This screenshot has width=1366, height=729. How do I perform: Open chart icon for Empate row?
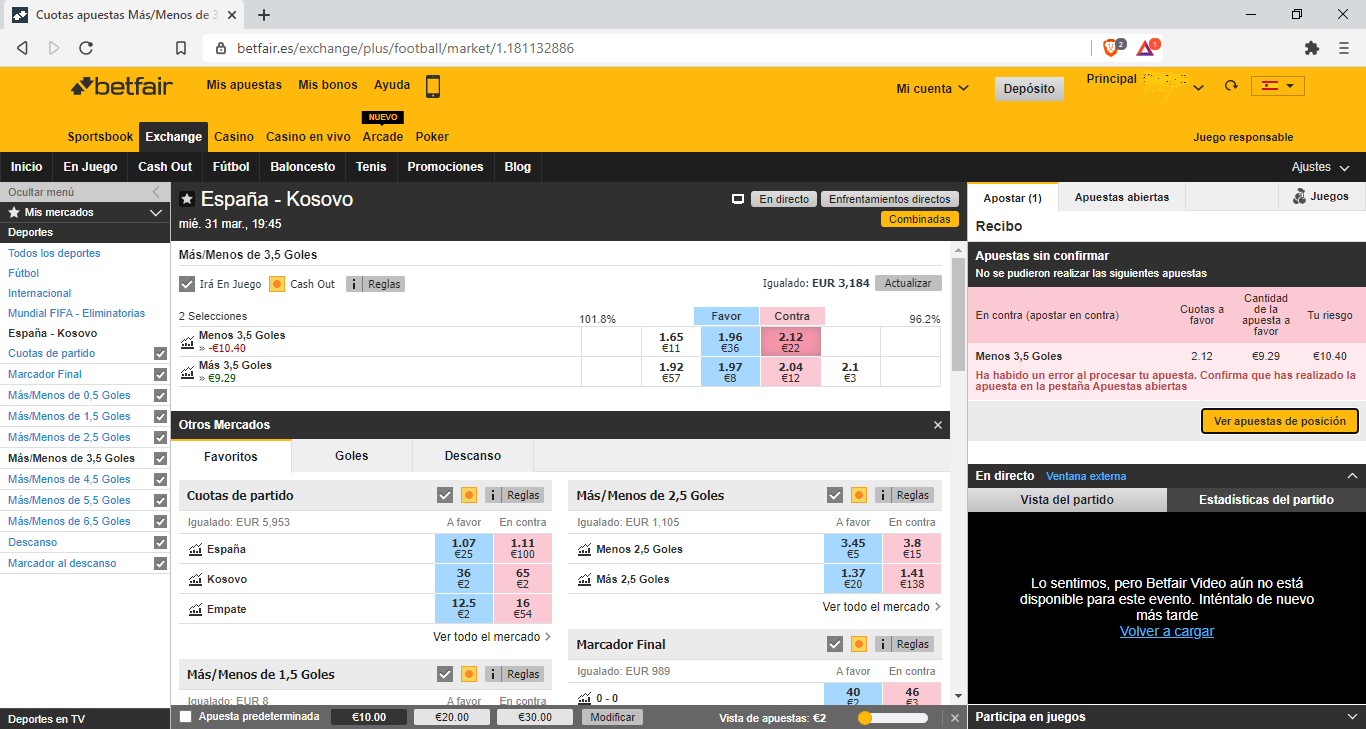coord(195,609)
